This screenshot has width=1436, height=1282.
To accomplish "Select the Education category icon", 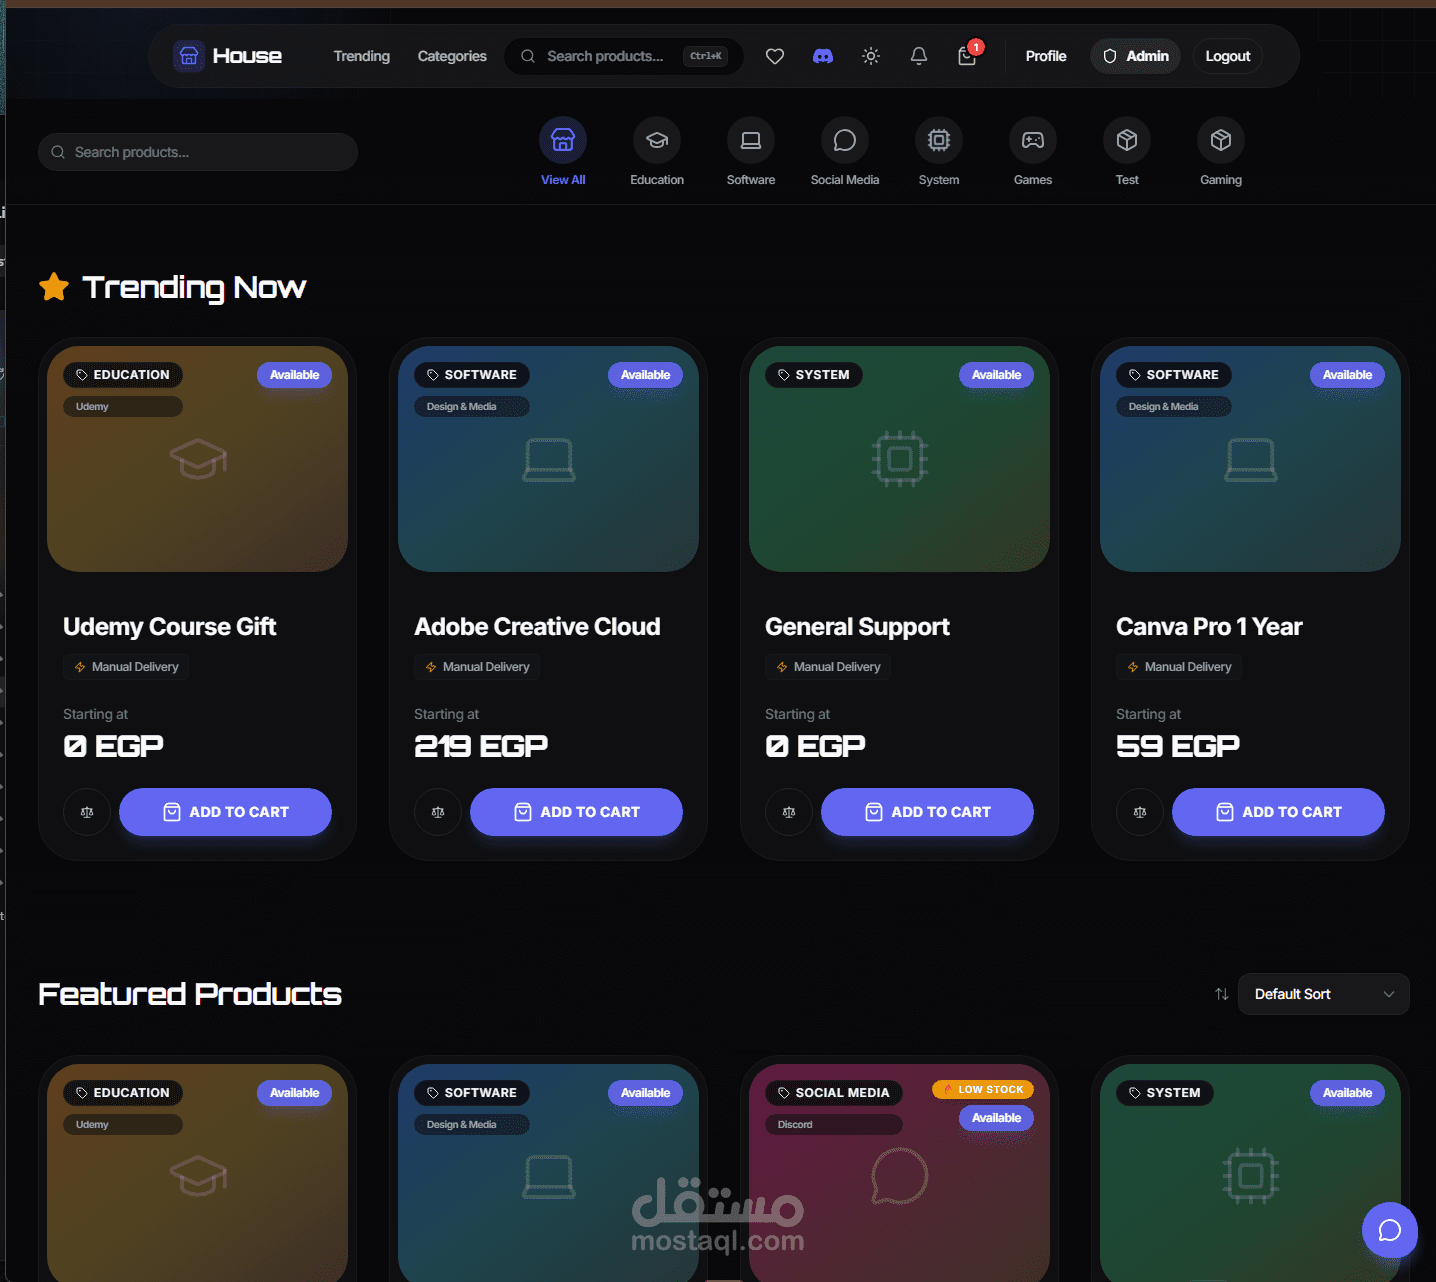I will click(657, 140).
